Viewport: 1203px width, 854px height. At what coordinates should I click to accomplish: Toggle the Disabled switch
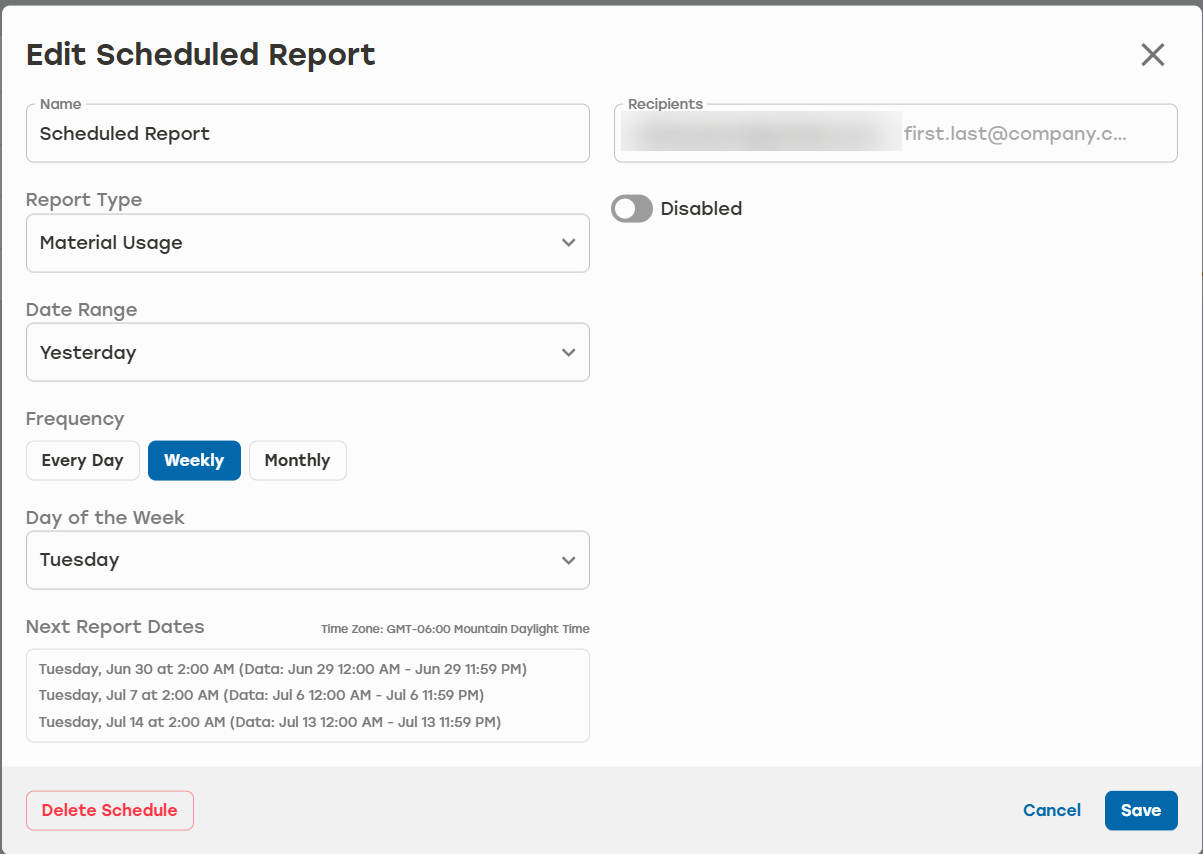coord(632,209)
